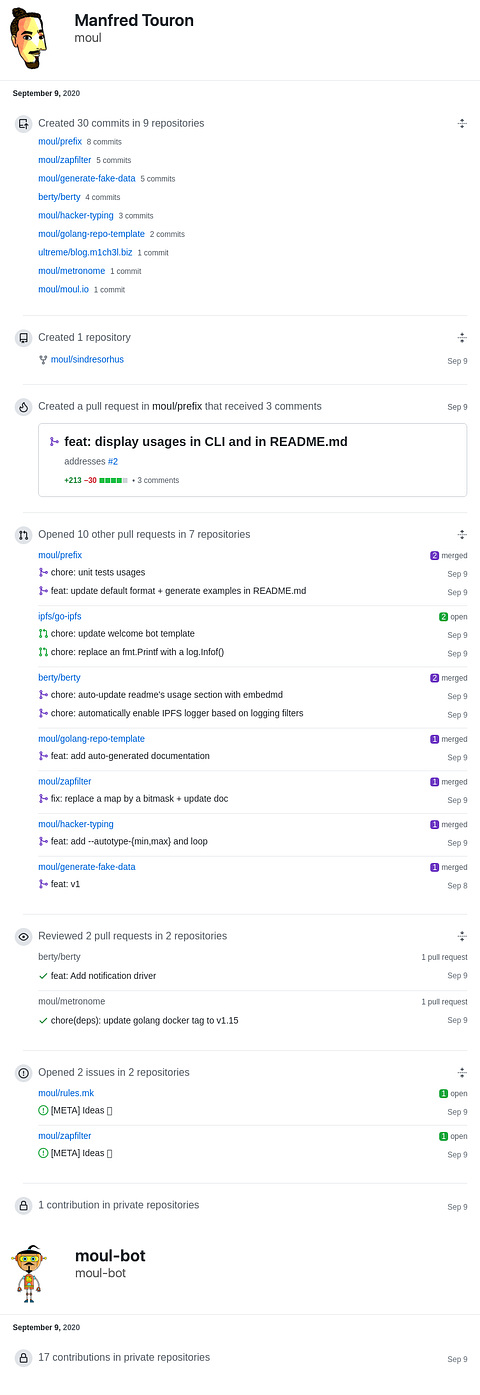Screen dimensions: 480x1395
Task: Collapse the Opened 10 other pull requests section
Action: (462, 535)
